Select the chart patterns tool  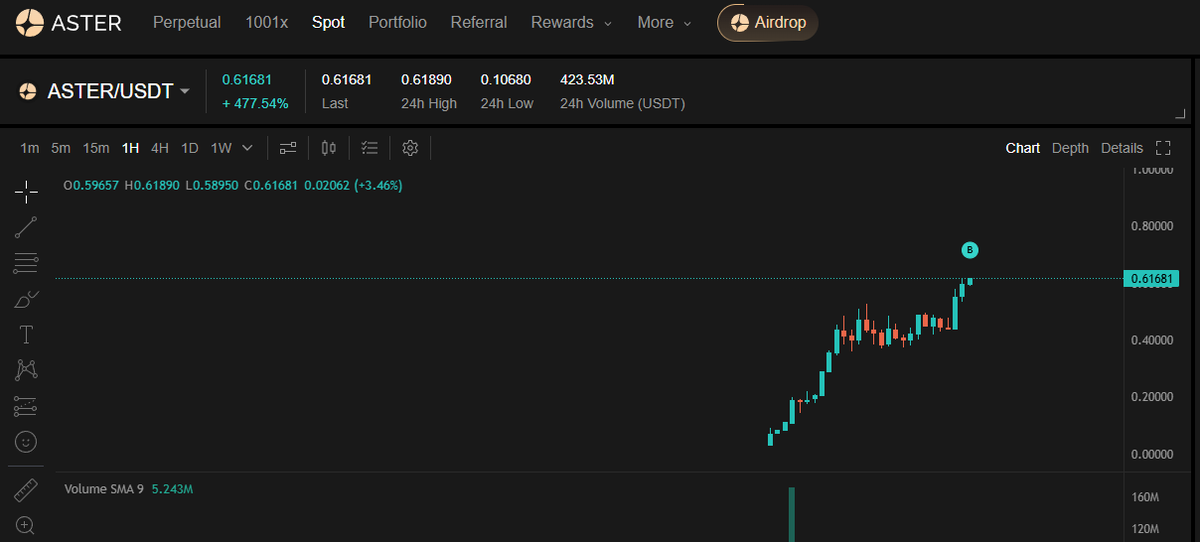pyautogui.click(x=26, y=370)
